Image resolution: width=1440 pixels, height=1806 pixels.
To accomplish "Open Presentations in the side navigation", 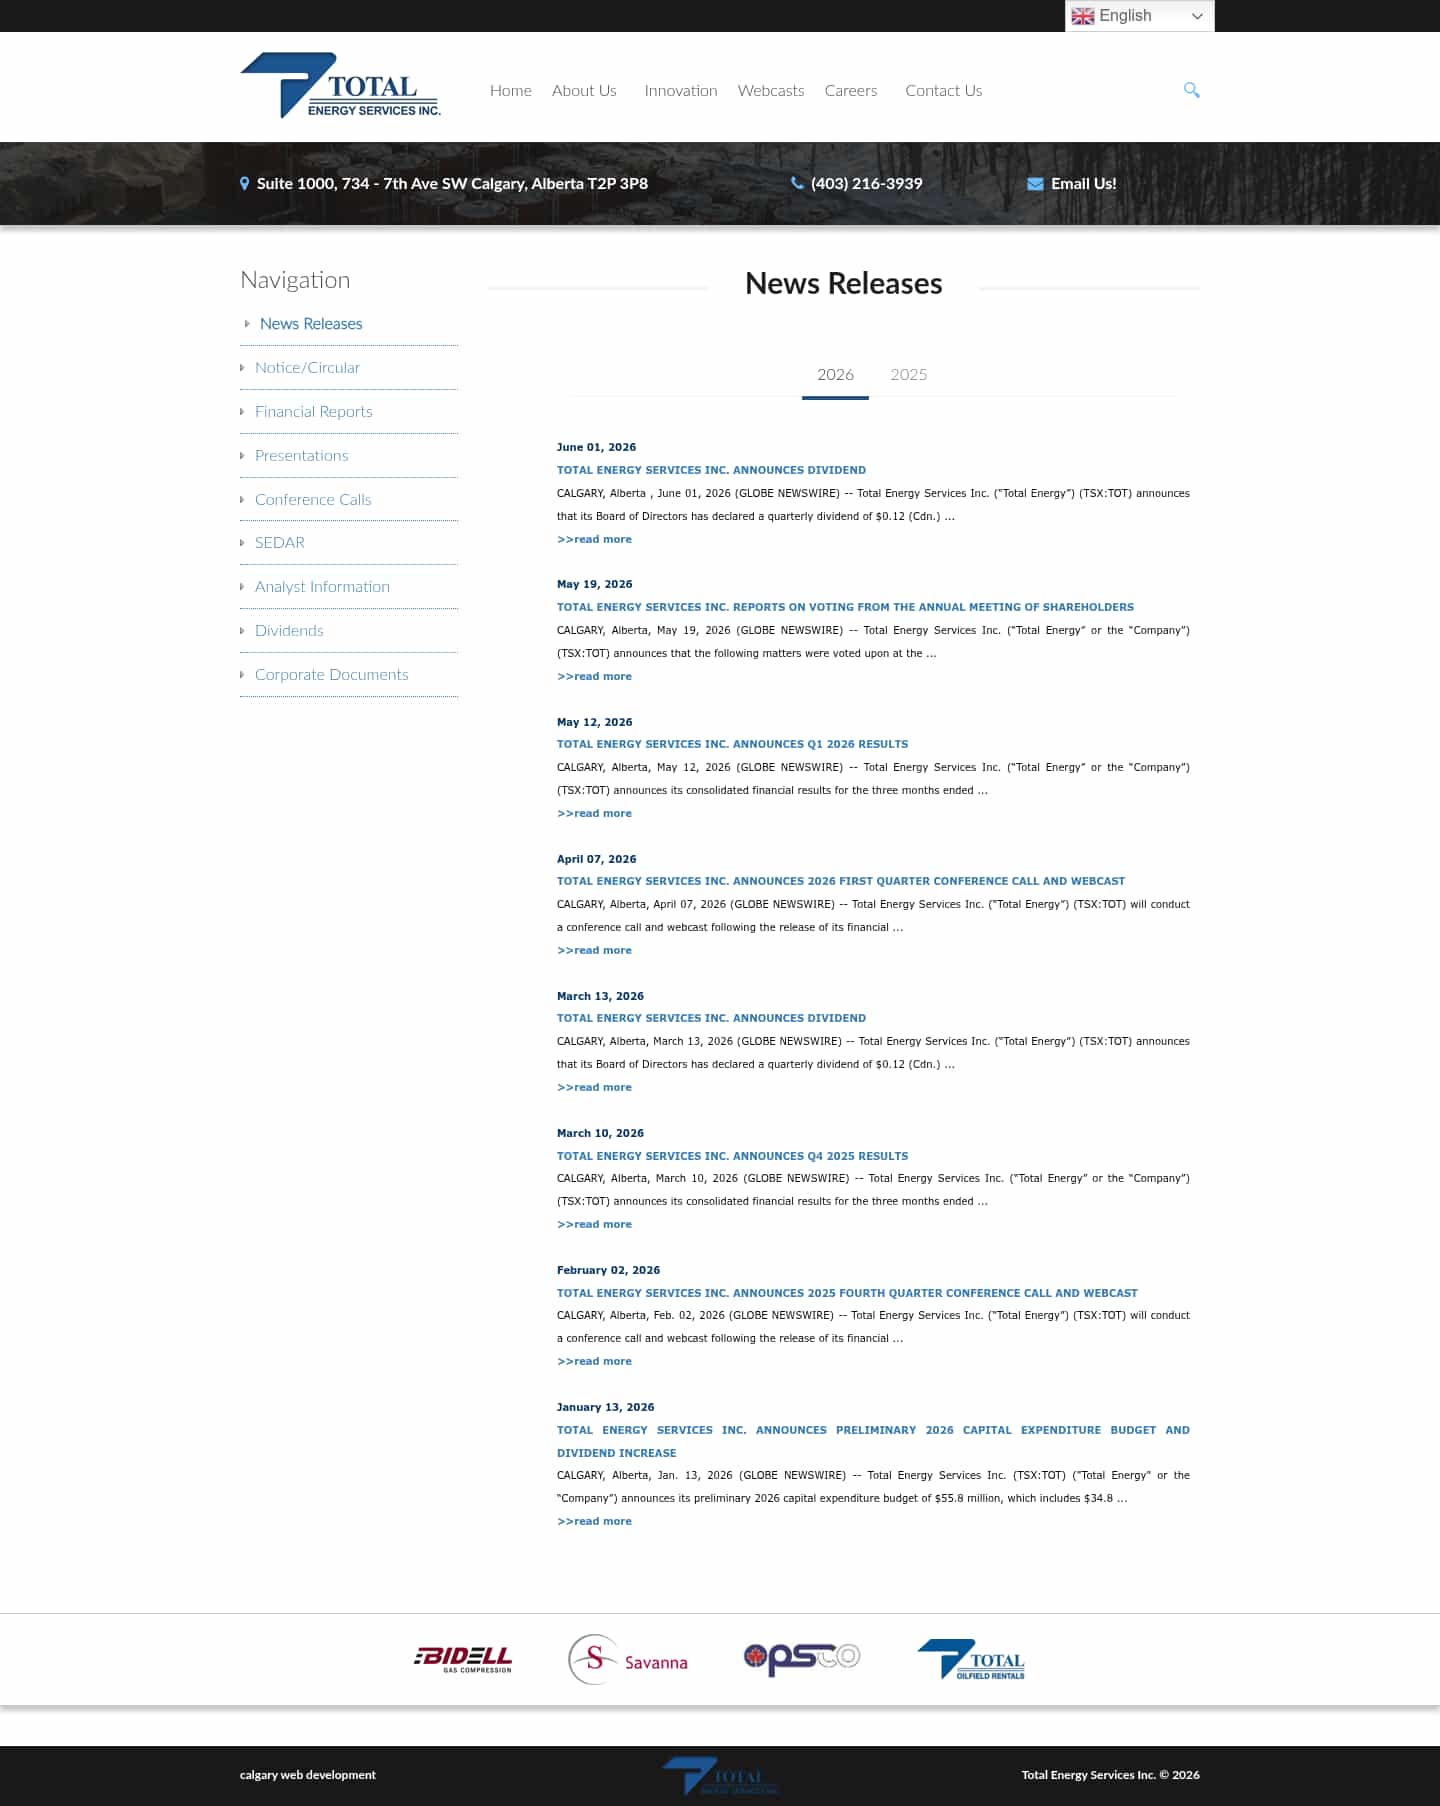I will [x=302, y=456].
